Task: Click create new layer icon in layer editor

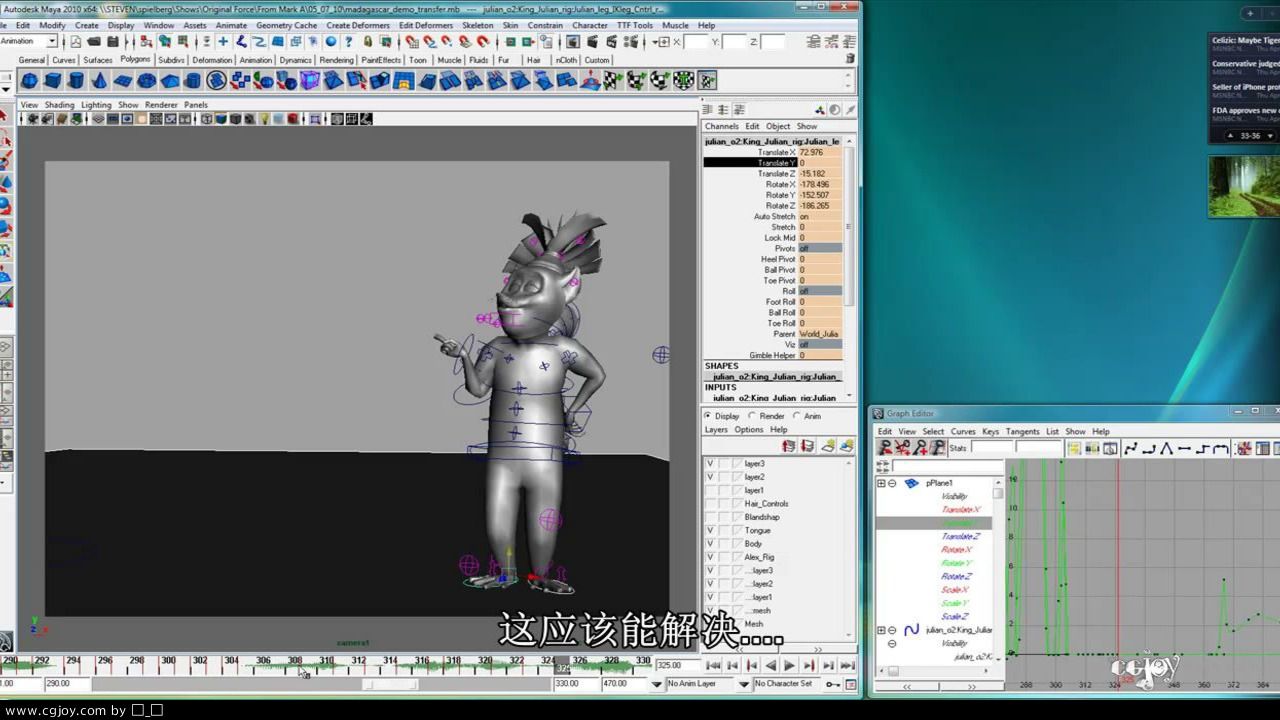Action: (x=827, y=446)
